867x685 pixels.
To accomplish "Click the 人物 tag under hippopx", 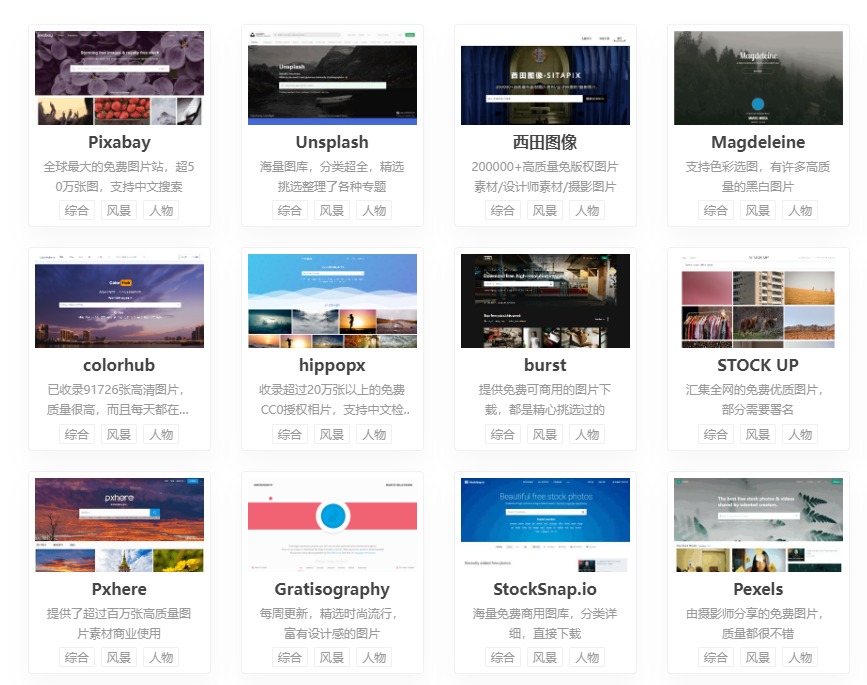I will pyautogui.click(x=374, y=435).
